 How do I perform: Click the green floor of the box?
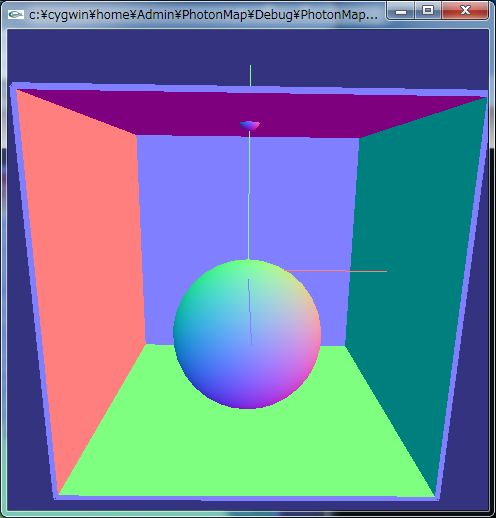(247, 447)
